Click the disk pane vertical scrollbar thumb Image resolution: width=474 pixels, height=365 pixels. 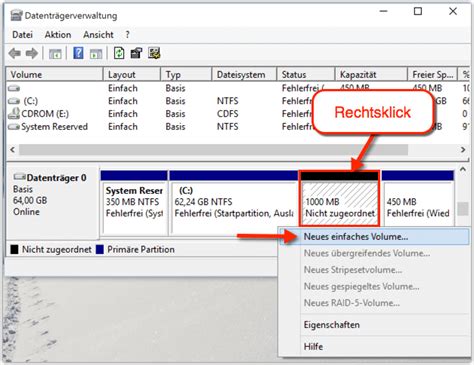tap(463, 209)
